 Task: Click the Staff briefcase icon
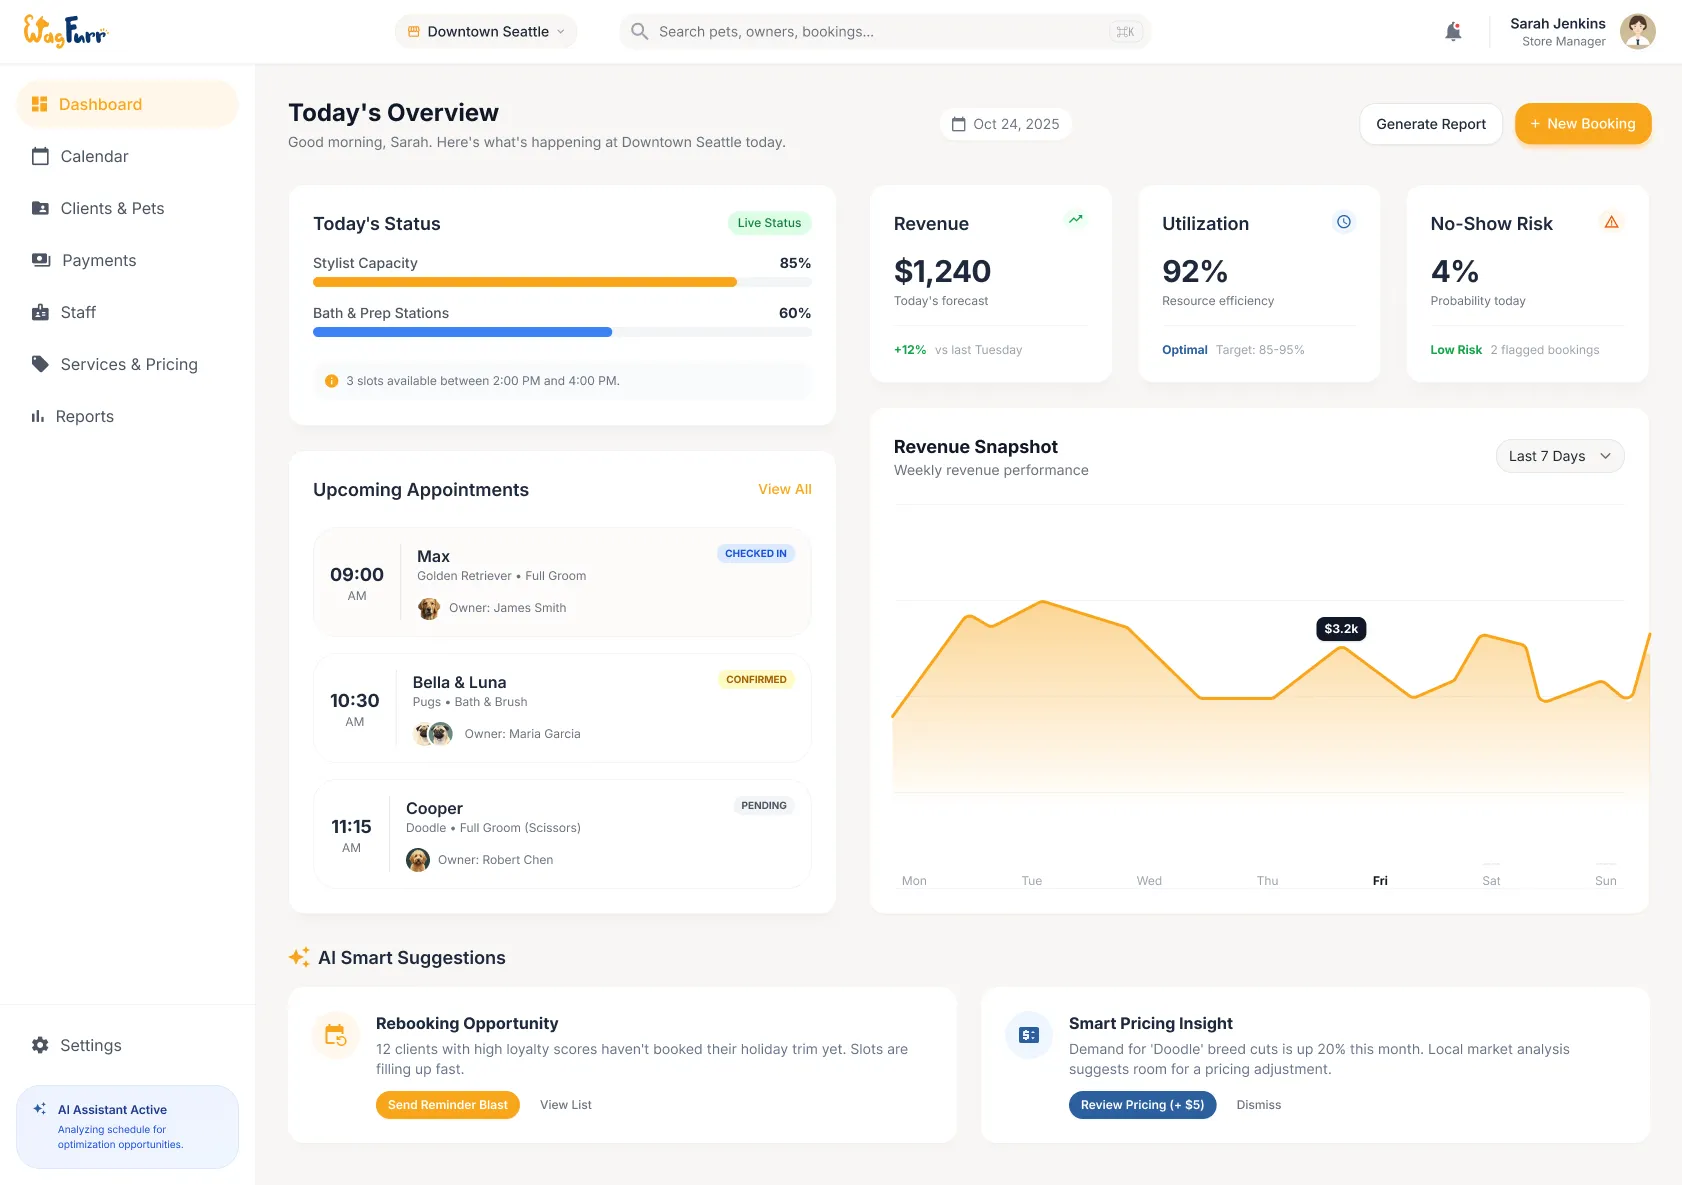[x=41, y=312]
